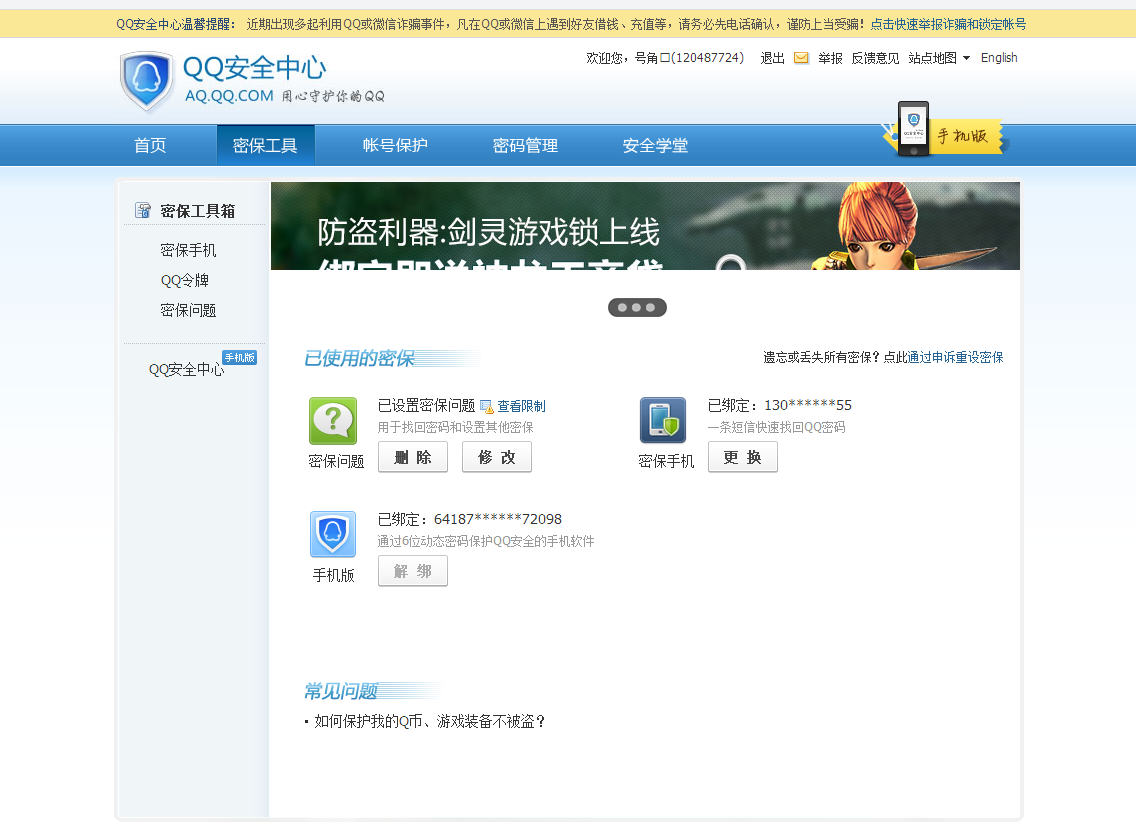Click the 常见问题 heading
Viewport: 1136px width, 830px height.
coord(341,692)
